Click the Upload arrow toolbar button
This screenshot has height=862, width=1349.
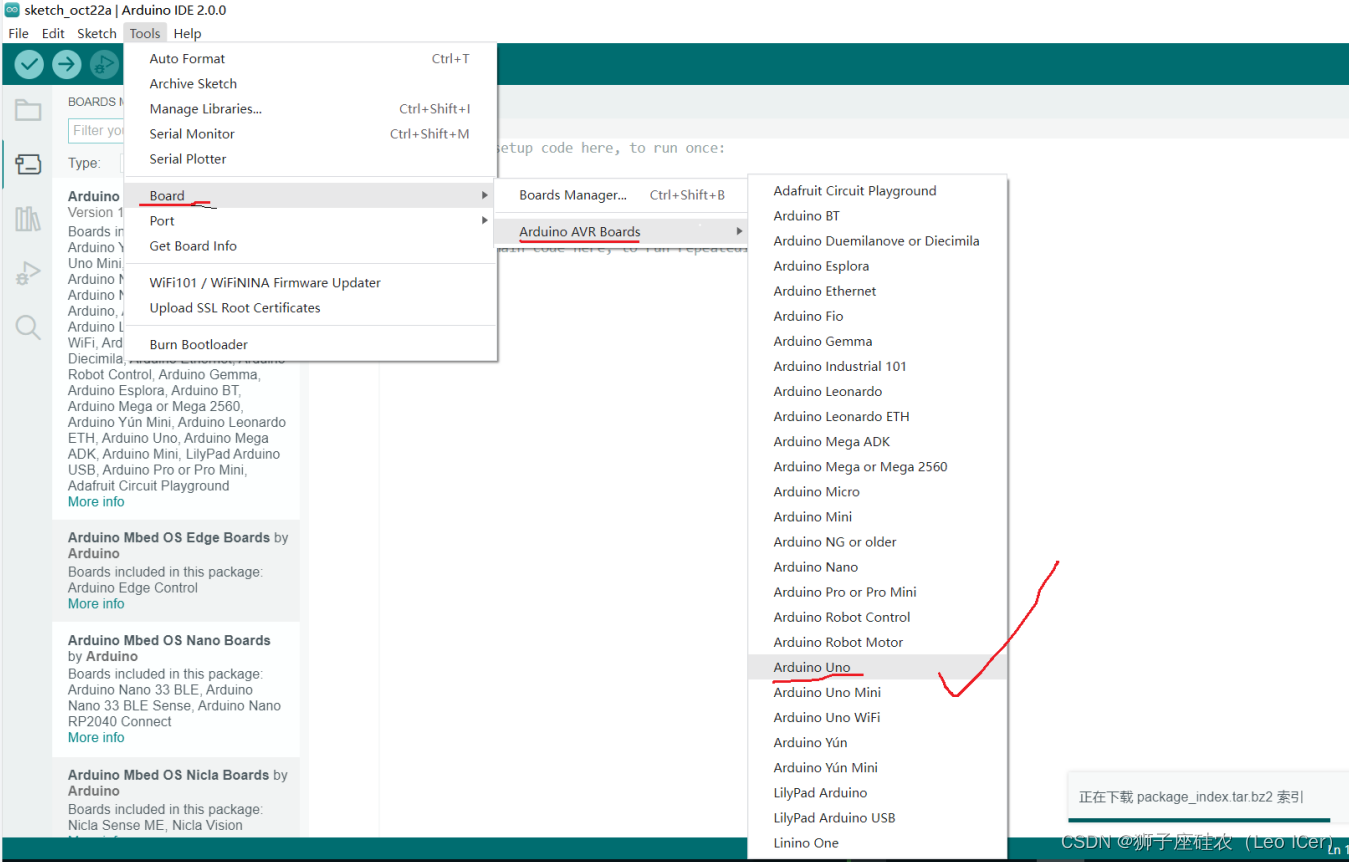[x=67, y=65]
